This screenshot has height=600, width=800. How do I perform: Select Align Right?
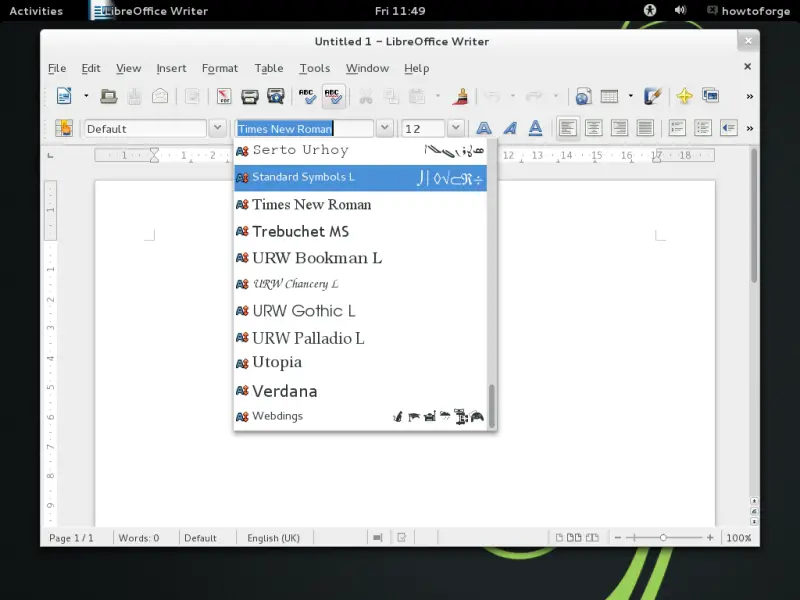pos(619,128)
